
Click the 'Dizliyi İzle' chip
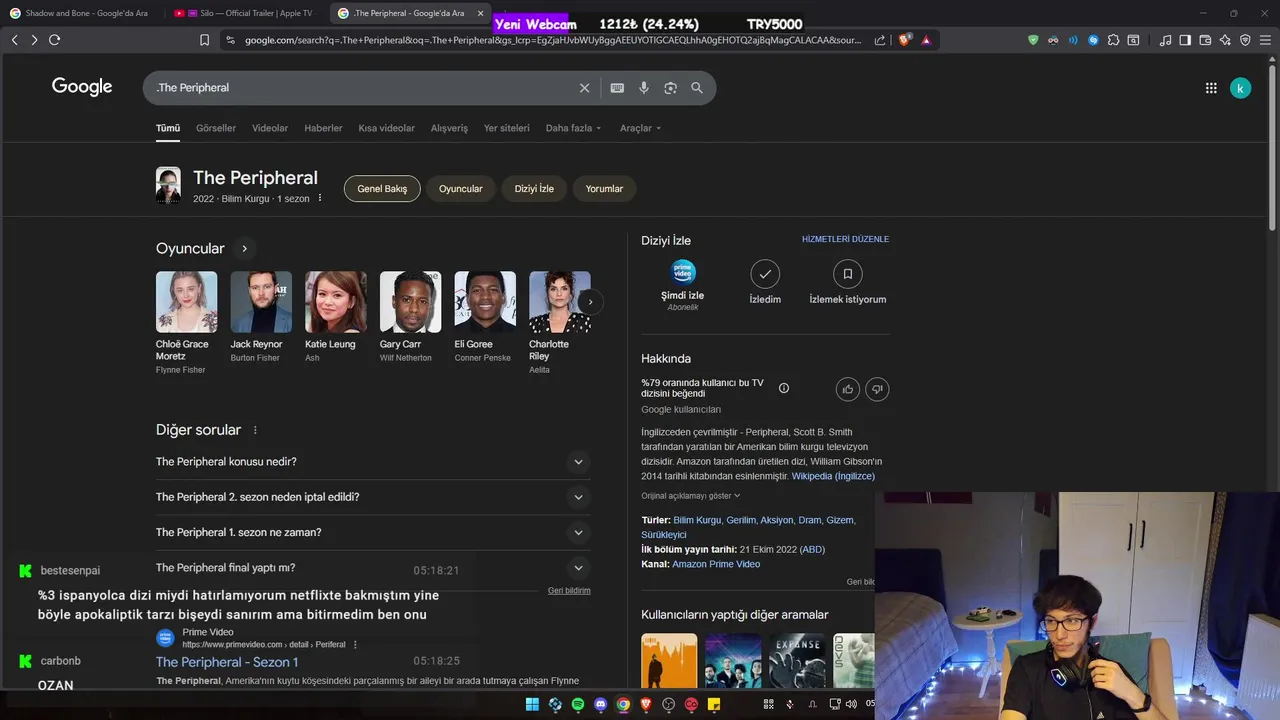(x=534, y=188)
